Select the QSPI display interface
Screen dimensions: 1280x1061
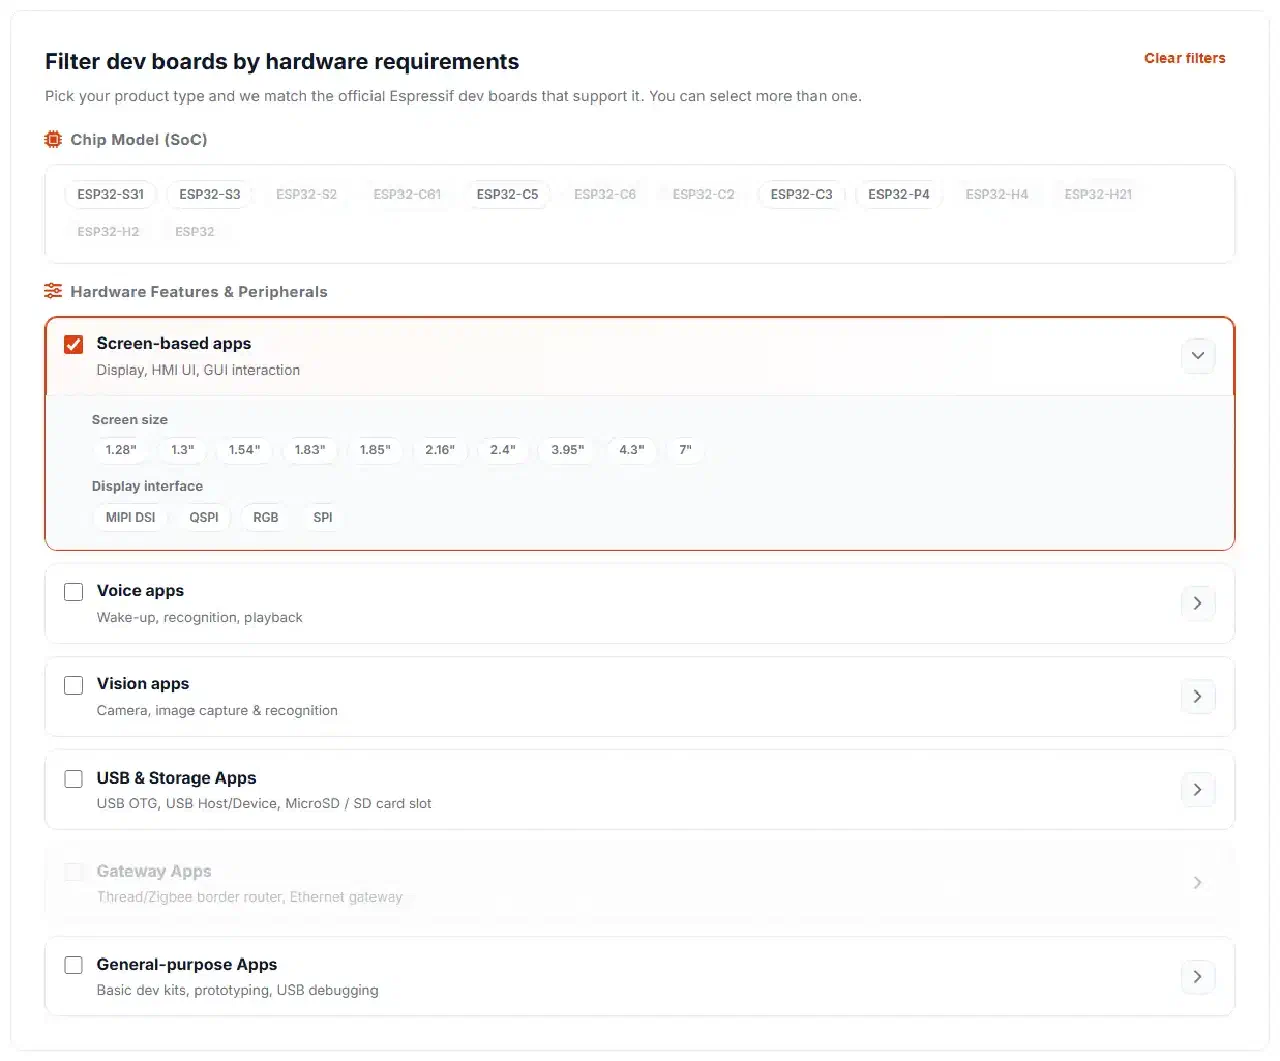coord(204,517)
